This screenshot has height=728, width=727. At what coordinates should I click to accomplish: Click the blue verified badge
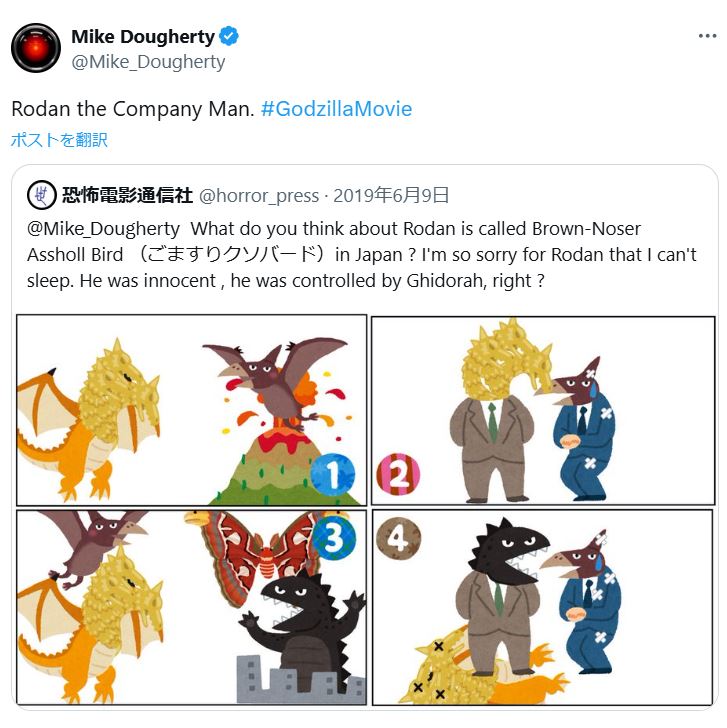(228, 36)
